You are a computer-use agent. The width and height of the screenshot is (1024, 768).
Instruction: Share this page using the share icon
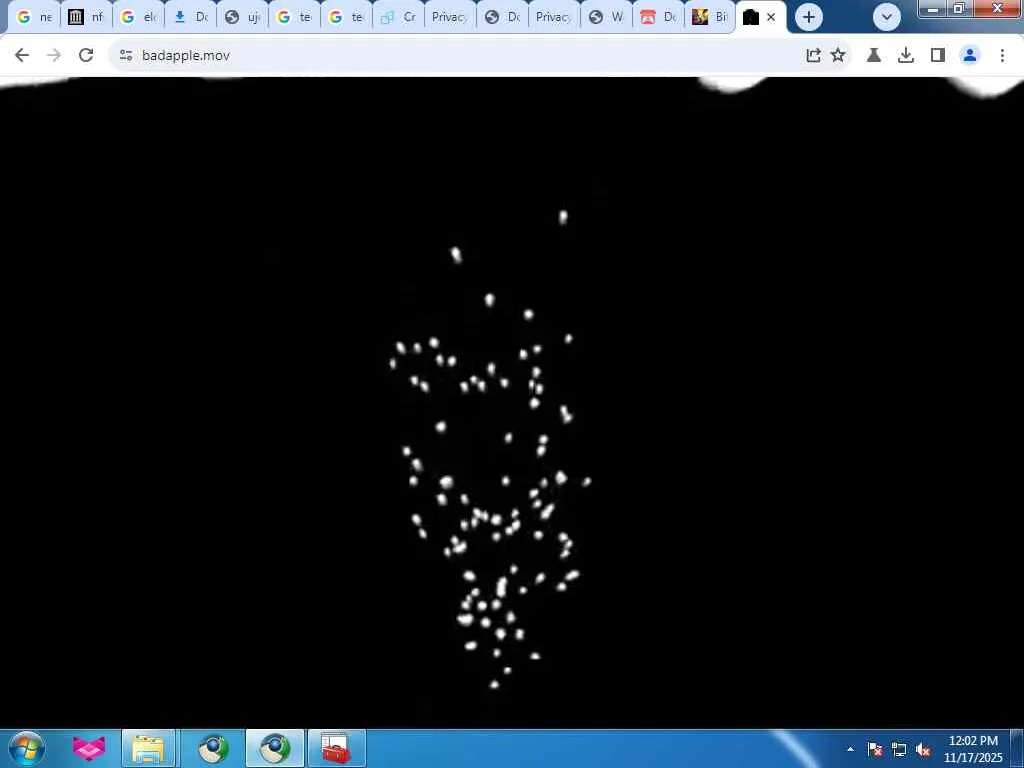tap(813, 56)
